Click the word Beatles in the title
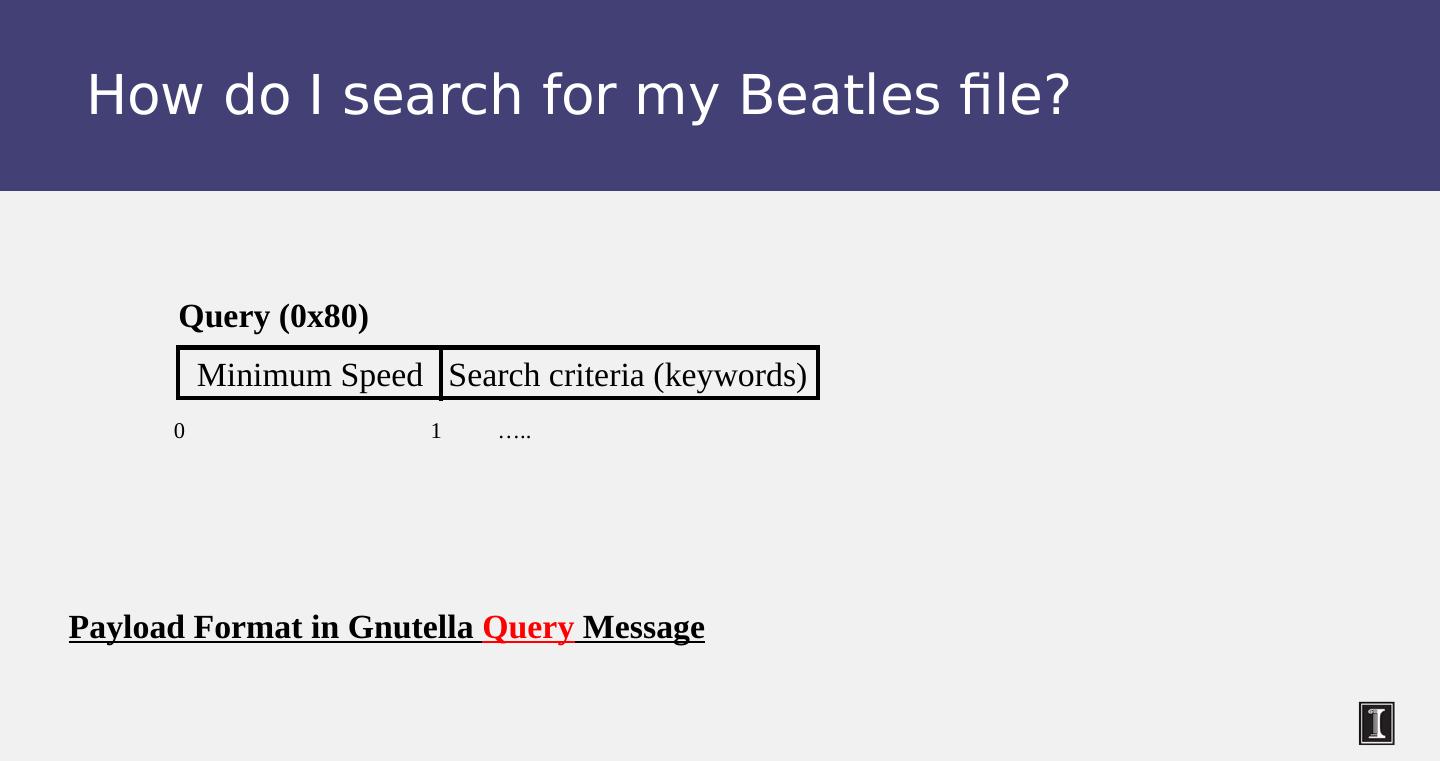The height and width of the screenshot is (761, 1440). pos(839,96)
